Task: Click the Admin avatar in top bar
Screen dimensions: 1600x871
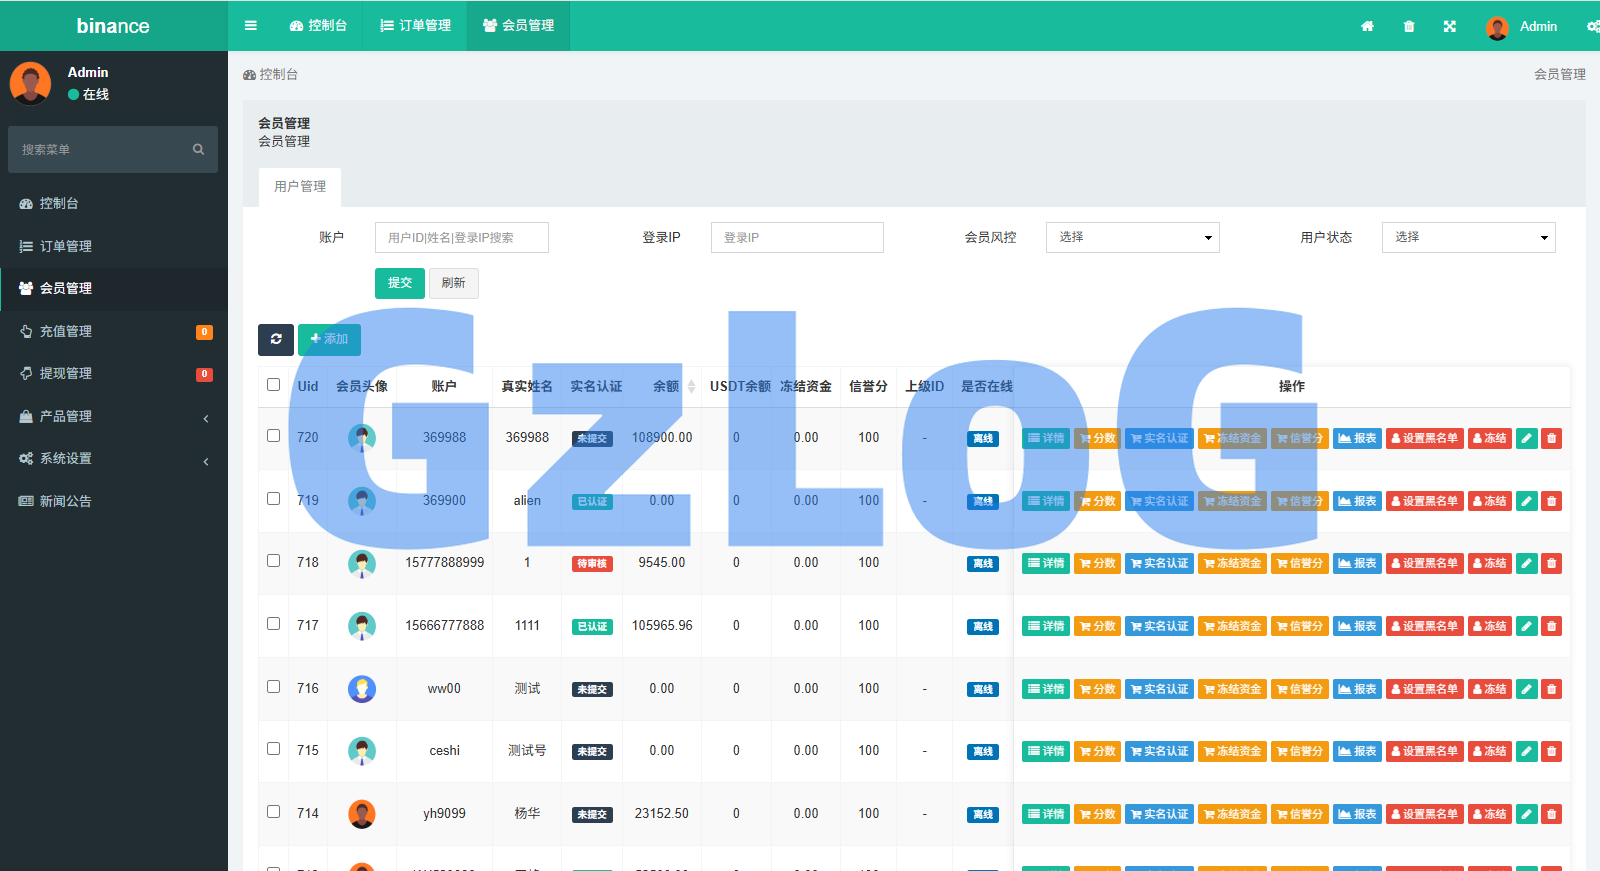Action: 1497,27
